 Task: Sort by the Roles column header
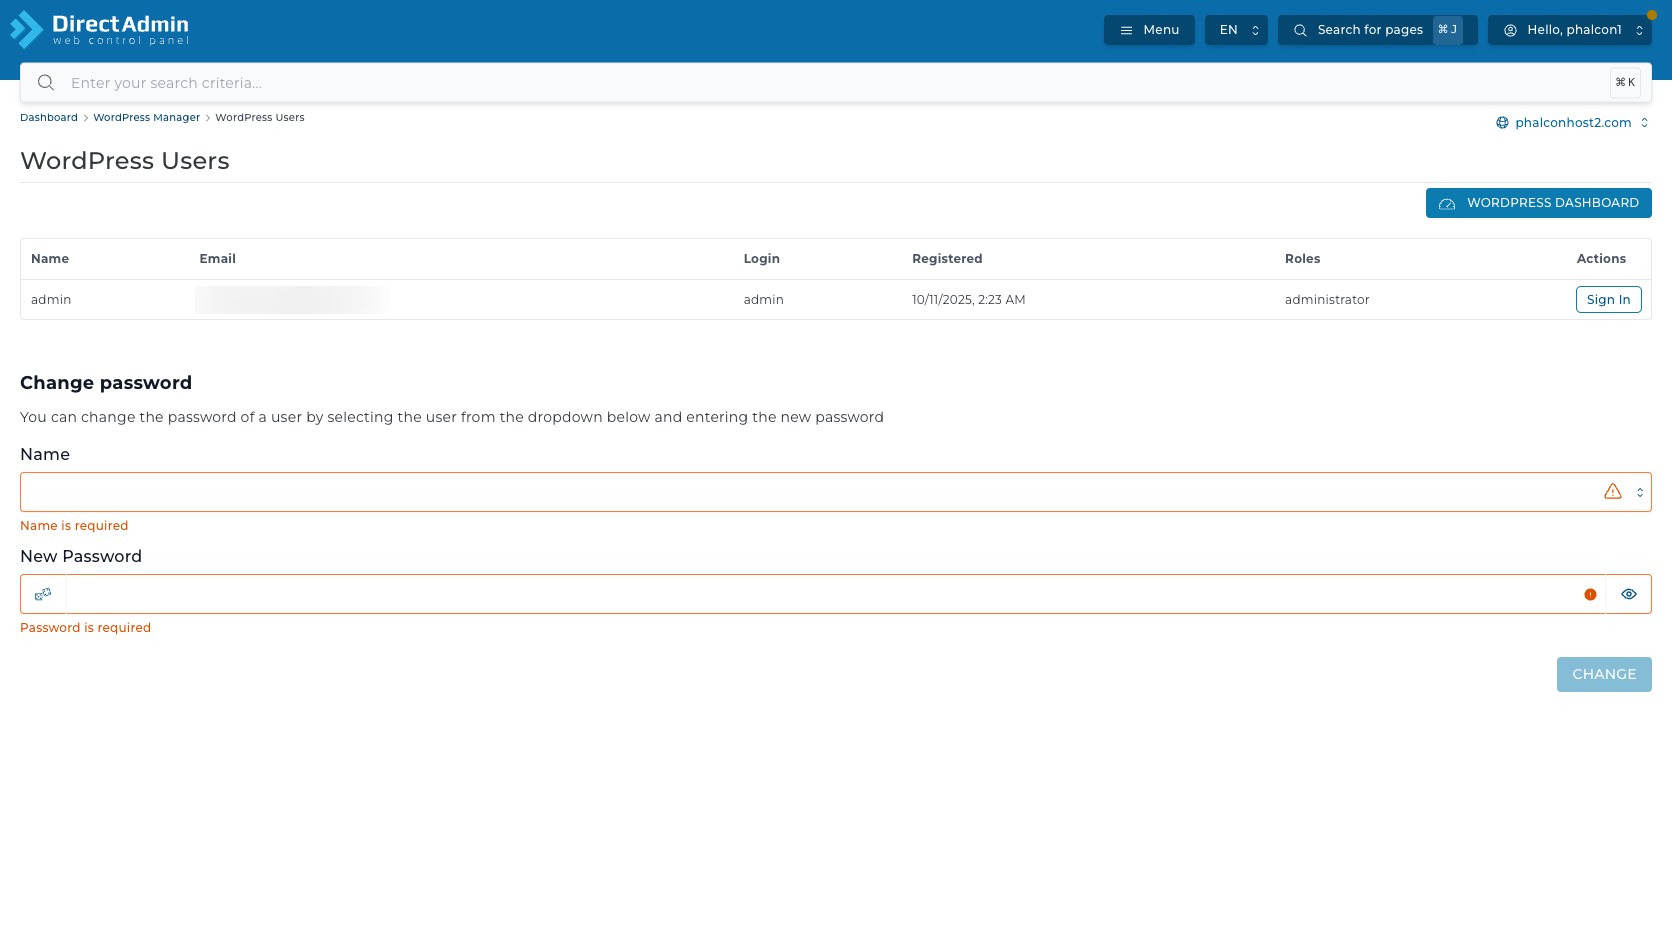coord(1302,259)
